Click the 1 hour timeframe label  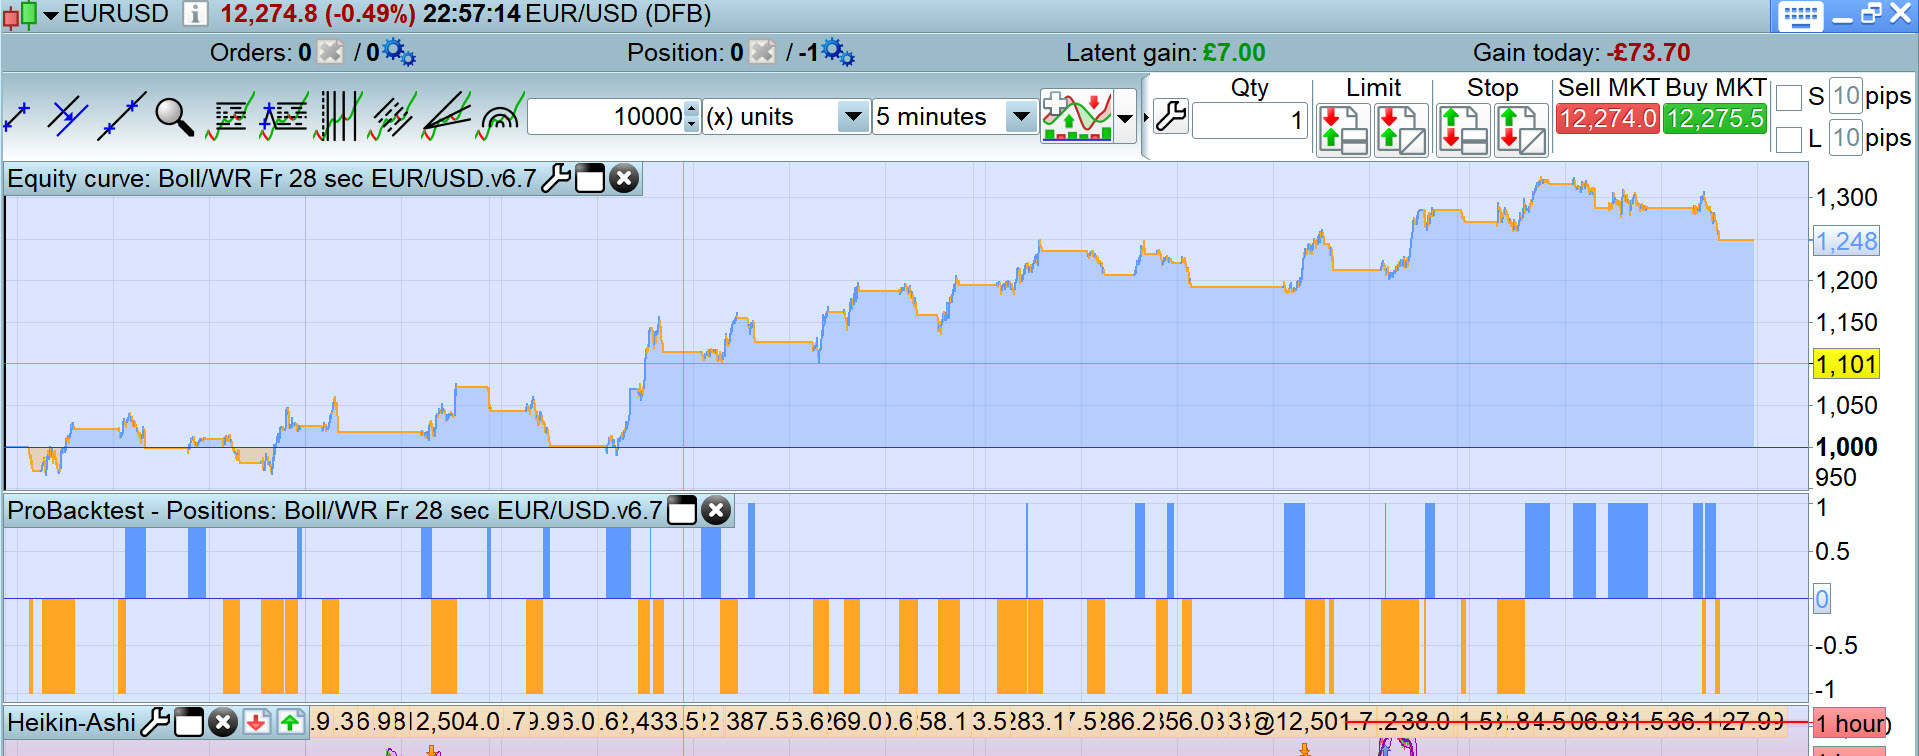[x=1851, y=724]
